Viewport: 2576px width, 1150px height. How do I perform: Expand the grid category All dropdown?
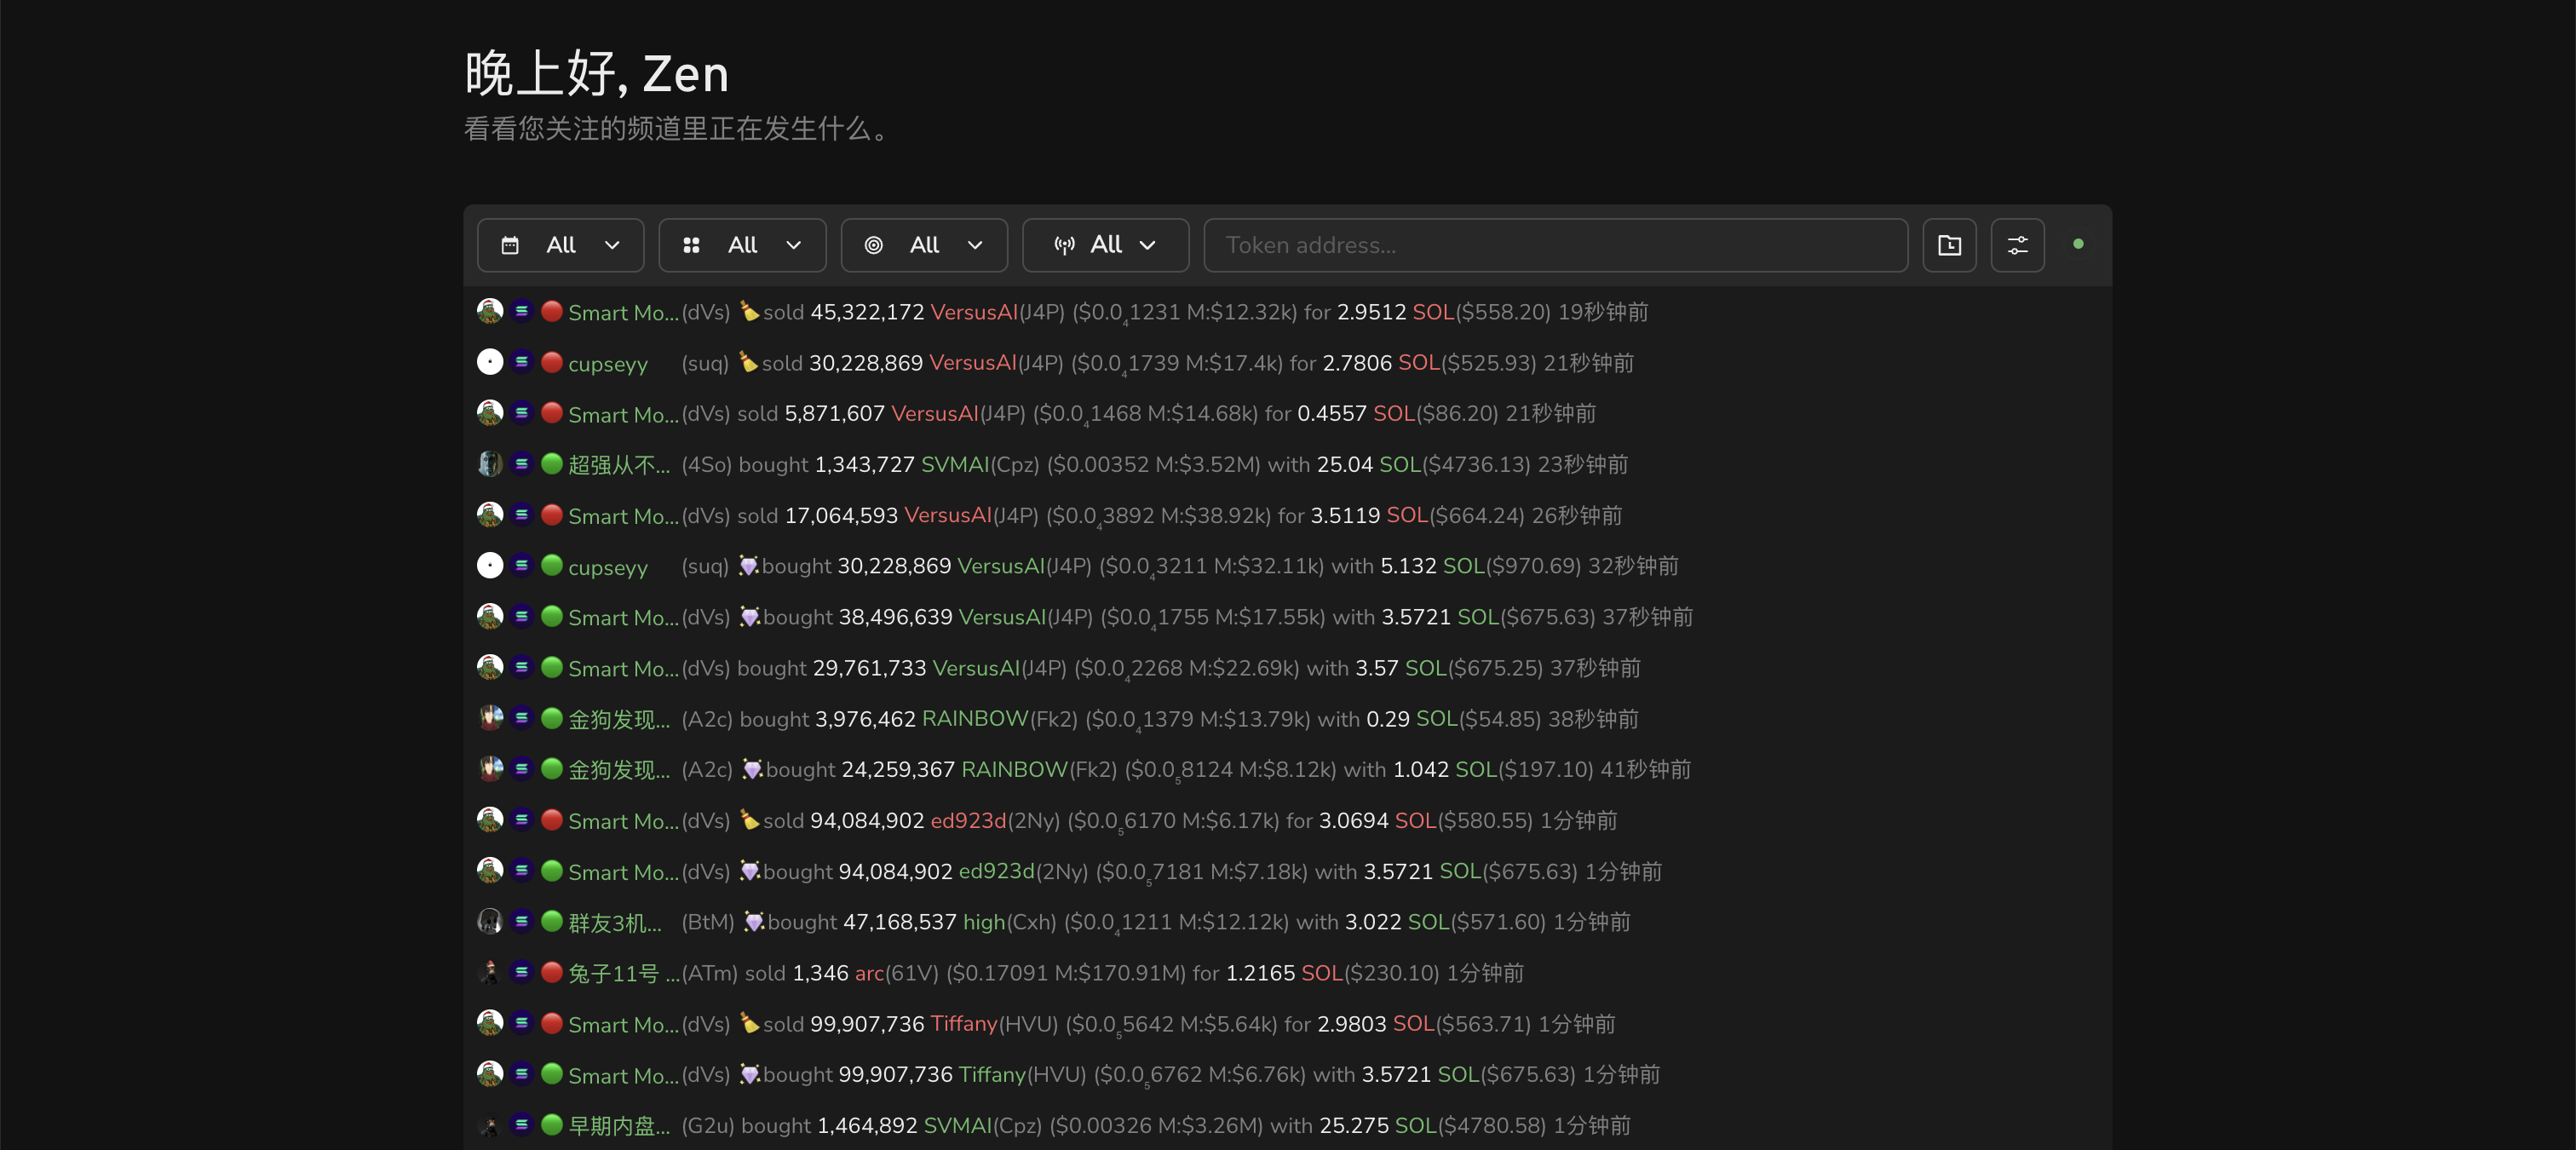tap(742, 245)
